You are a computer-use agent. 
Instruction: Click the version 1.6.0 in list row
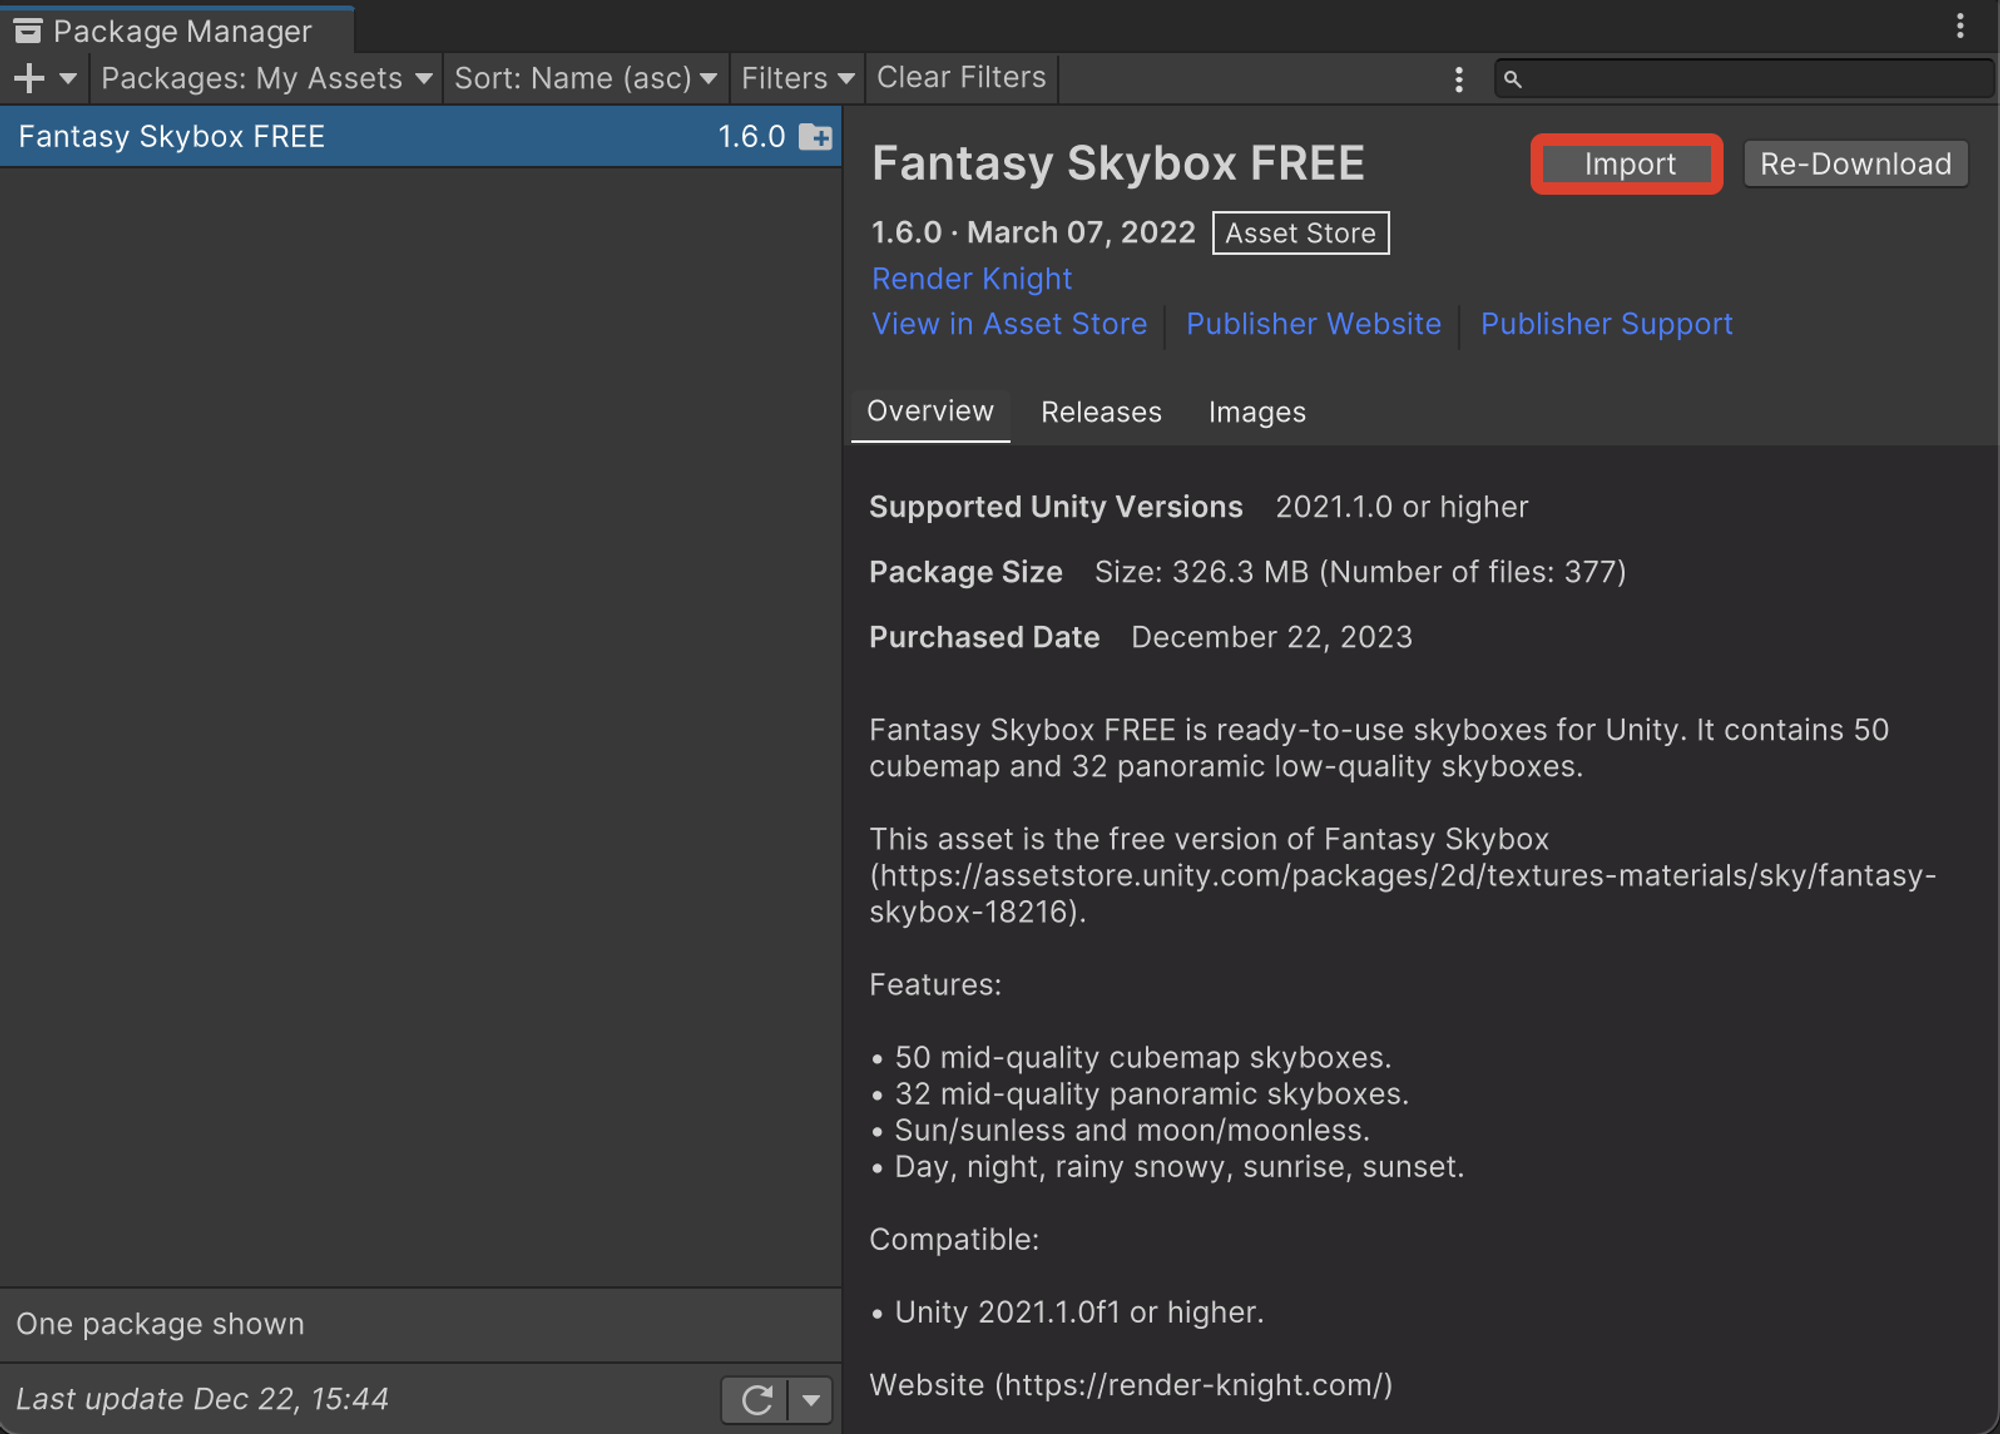751,137
